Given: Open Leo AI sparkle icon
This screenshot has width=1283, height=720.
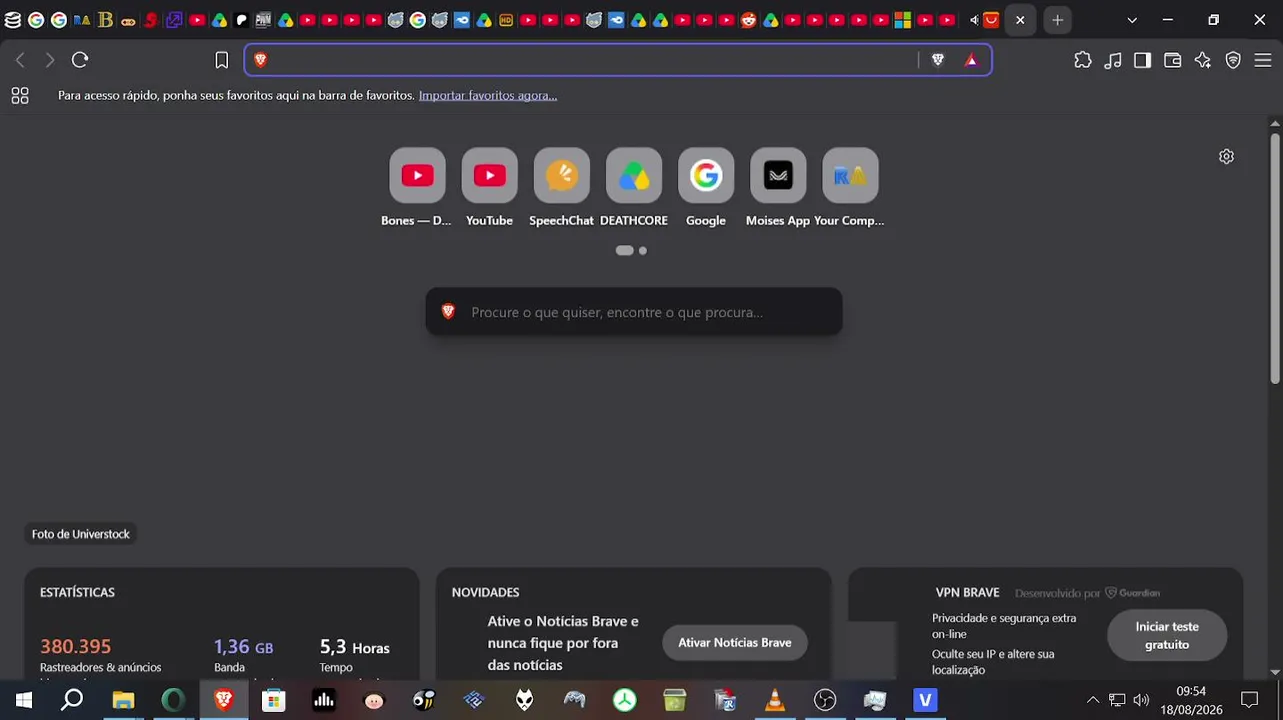Looking at the screenshot, I should coord(1203,60).
